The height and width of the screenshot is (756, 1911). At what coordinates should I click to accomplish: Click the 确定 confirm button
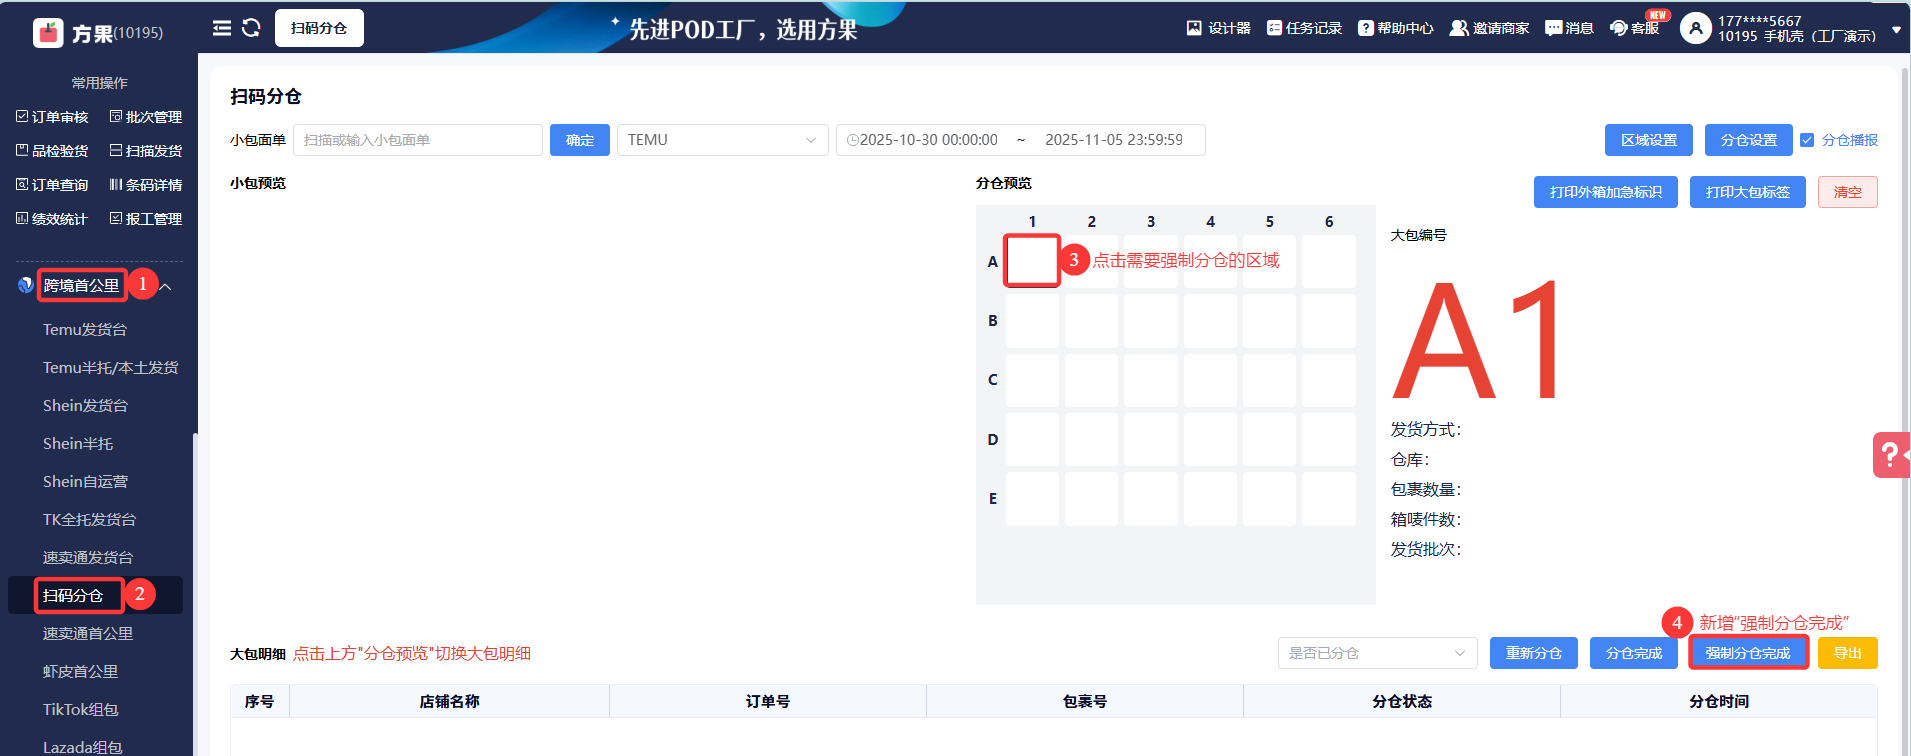[x=580, y=140]
